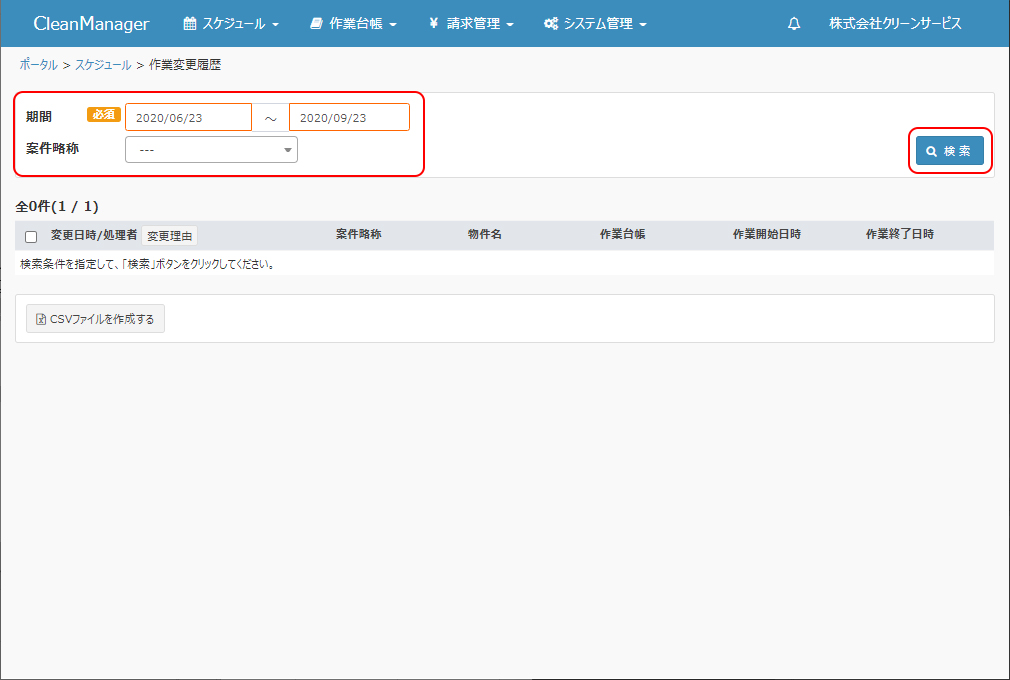Viewport: 1010px width, 680px height.
Task: Click the end date field 2020/09/23
Action: pos(349,118)
